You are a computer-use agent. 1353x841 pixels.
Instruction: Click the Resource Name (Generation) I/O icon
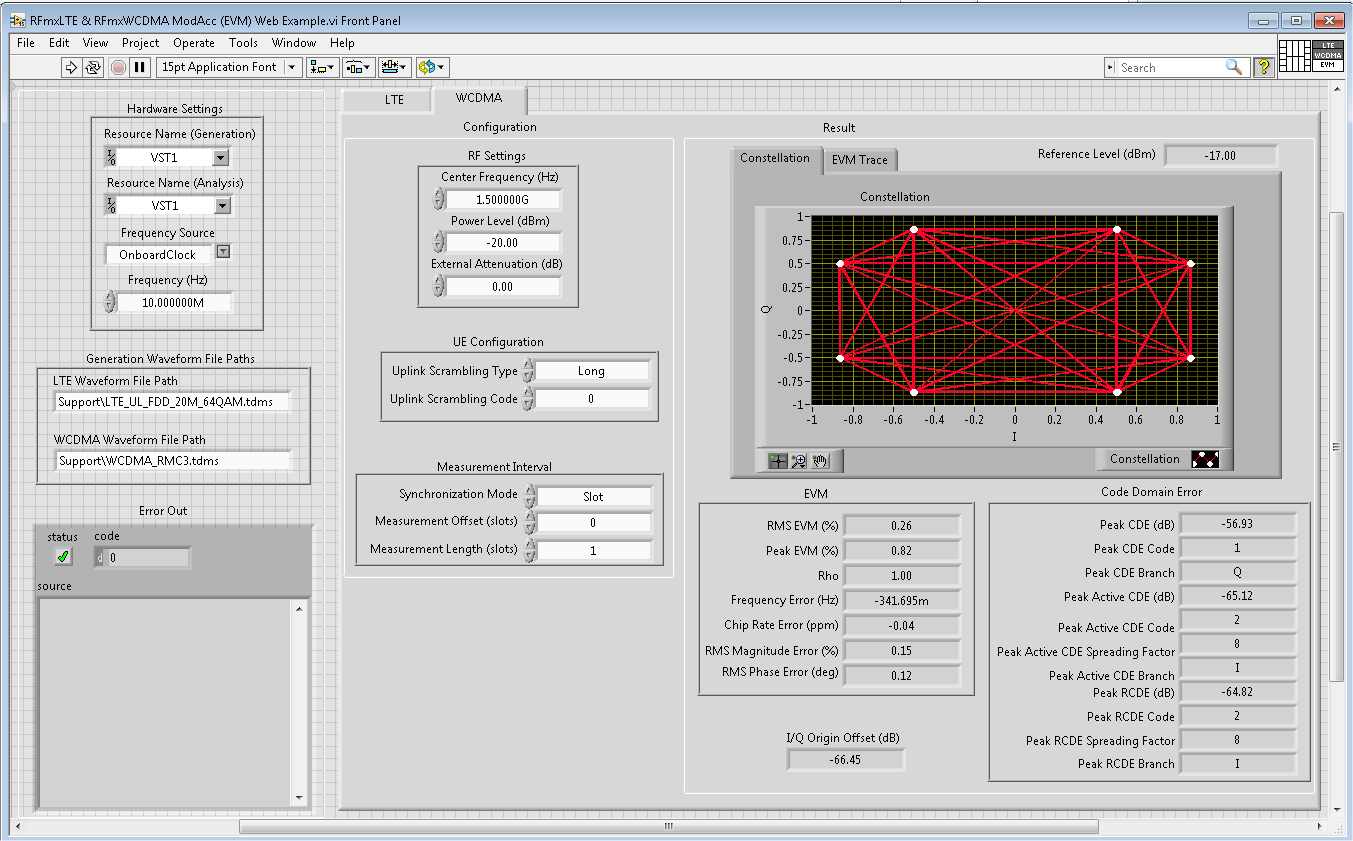[x=111, y=157]
